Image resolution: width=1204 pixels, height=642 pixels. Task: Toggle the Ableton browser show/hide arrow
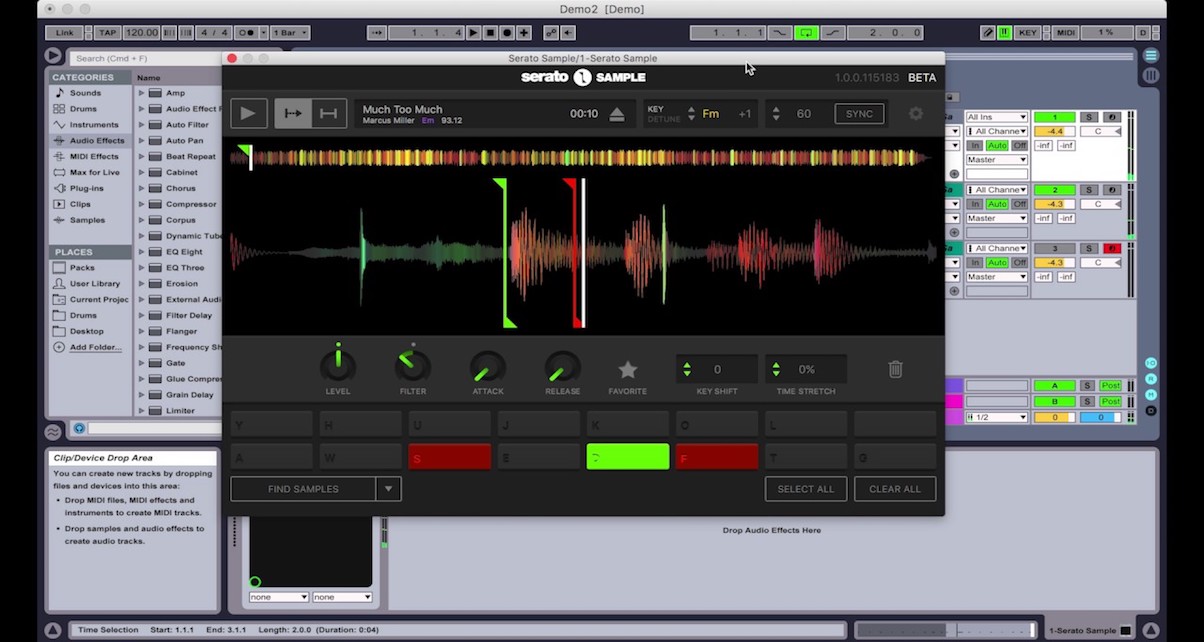(x=53, y=56)
